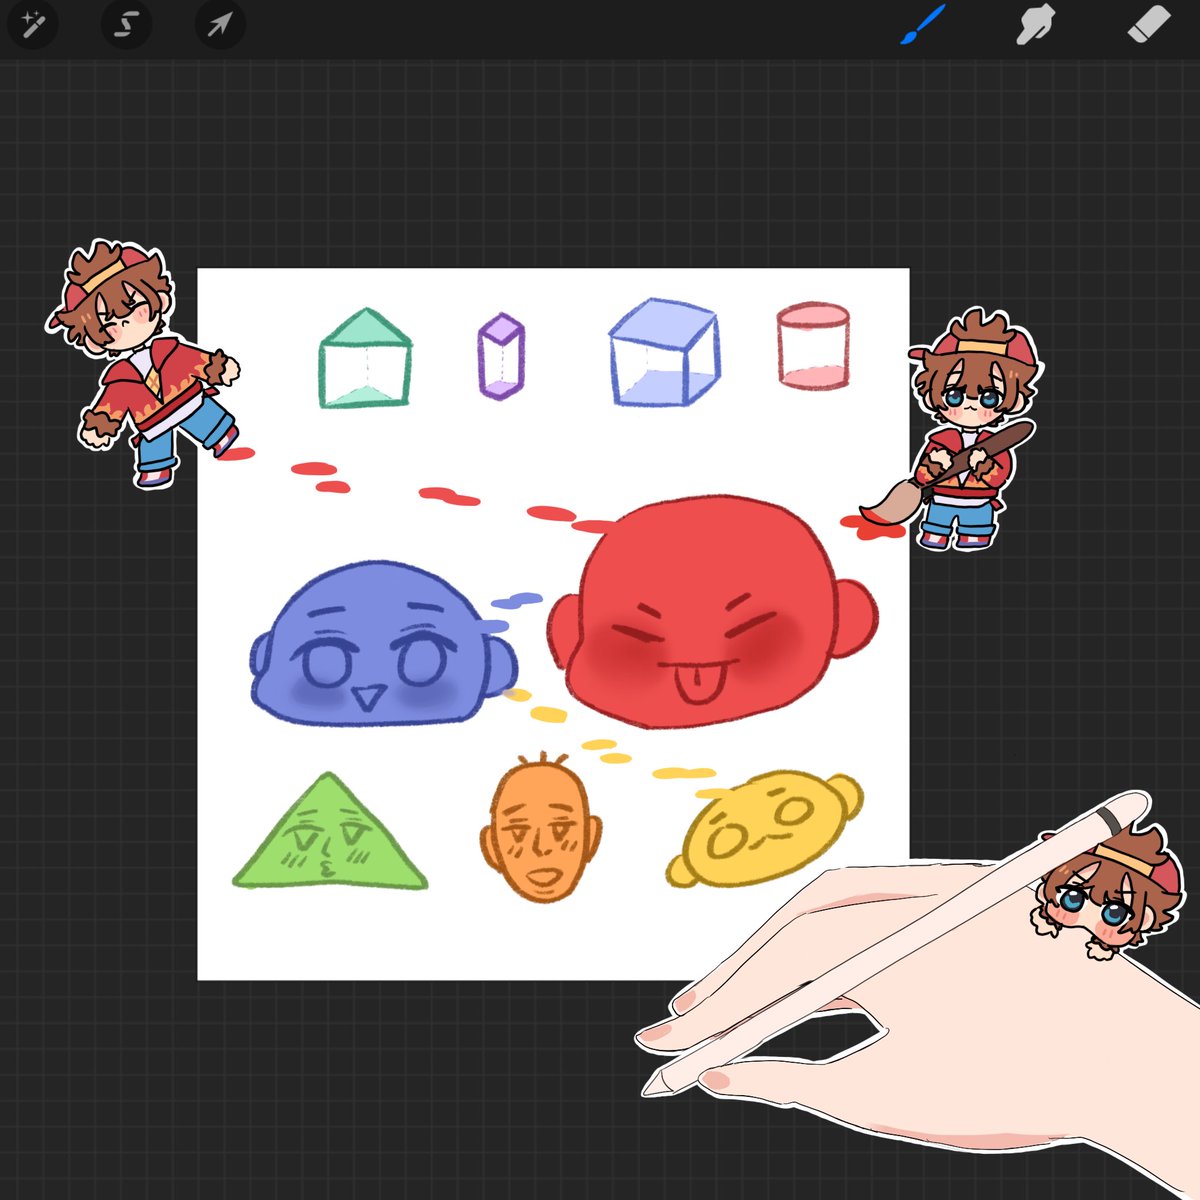Select the blue Brush tool
The image size is (1200, 1200).
[x=922, y=24]
